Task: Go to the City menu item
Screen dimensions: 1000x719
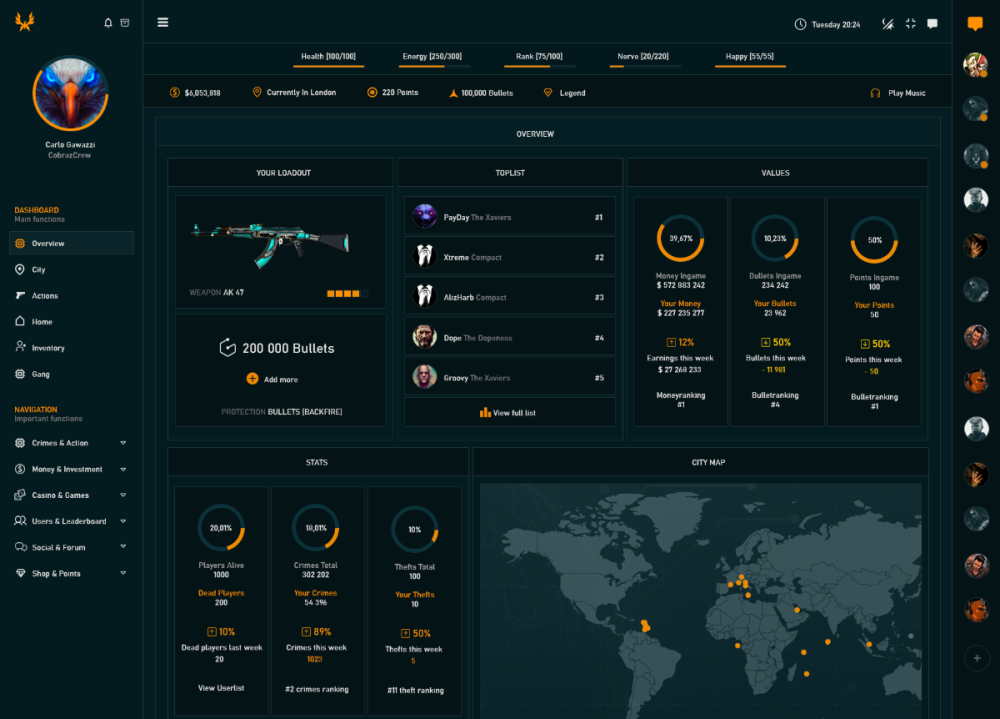Action: 38,270
